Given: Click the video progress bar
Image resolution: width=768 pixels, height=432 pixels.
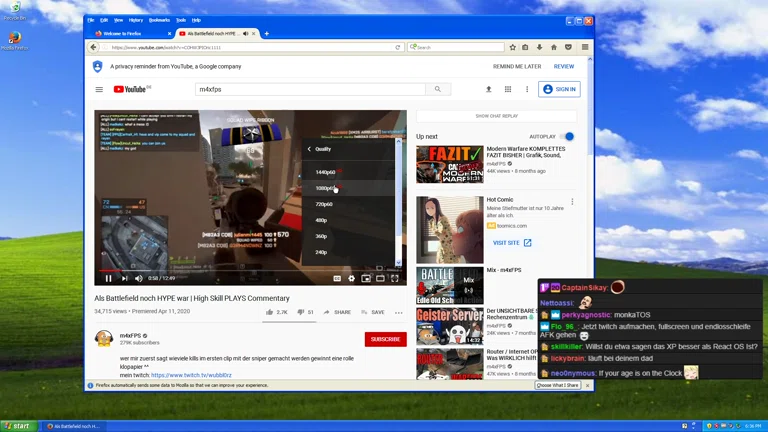Looking at the screenshot, I should click(x=250, y=270).
